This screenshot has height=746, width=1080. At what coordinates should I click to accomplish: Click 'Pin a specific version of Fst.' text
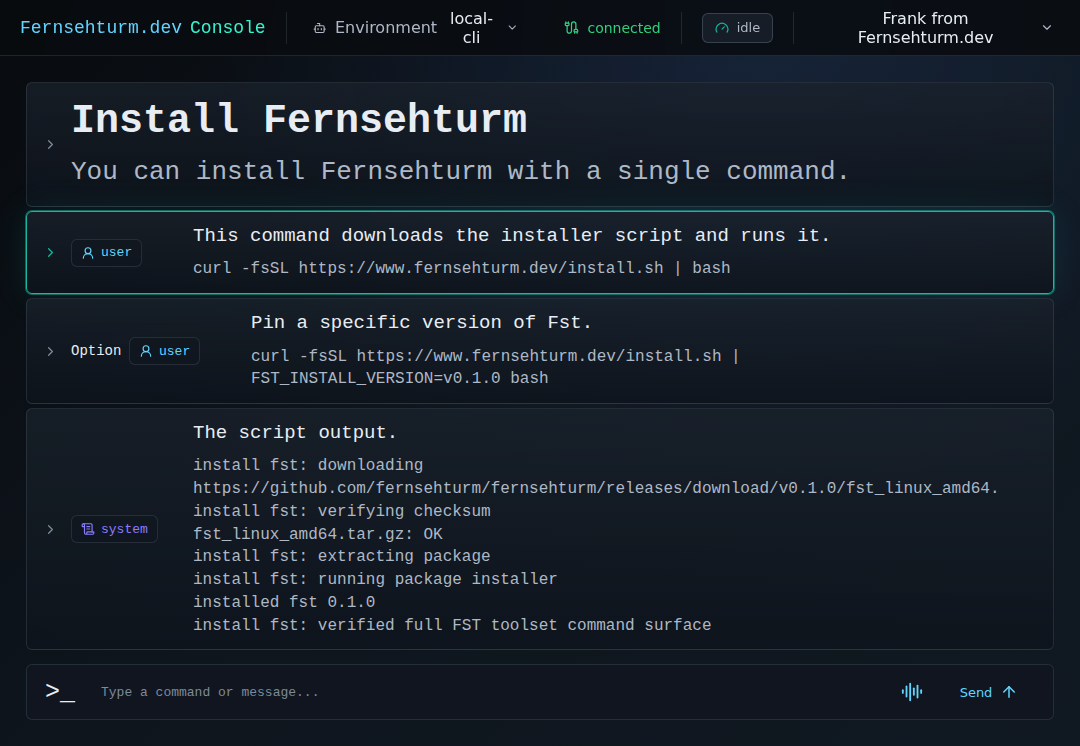click(422, 322)
